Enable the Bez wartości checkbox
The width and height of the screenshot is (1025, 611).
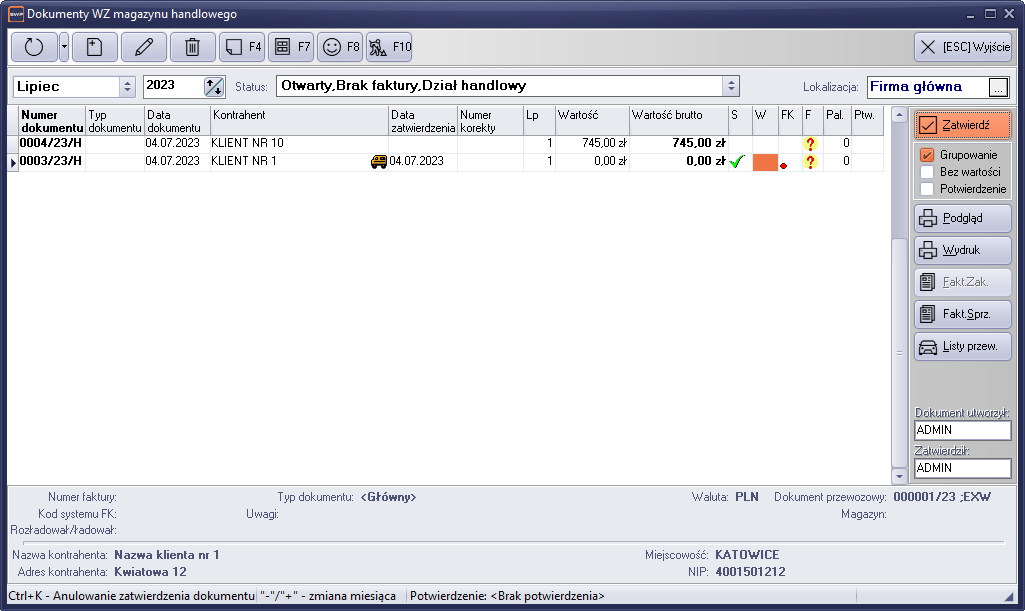point(927,172)
